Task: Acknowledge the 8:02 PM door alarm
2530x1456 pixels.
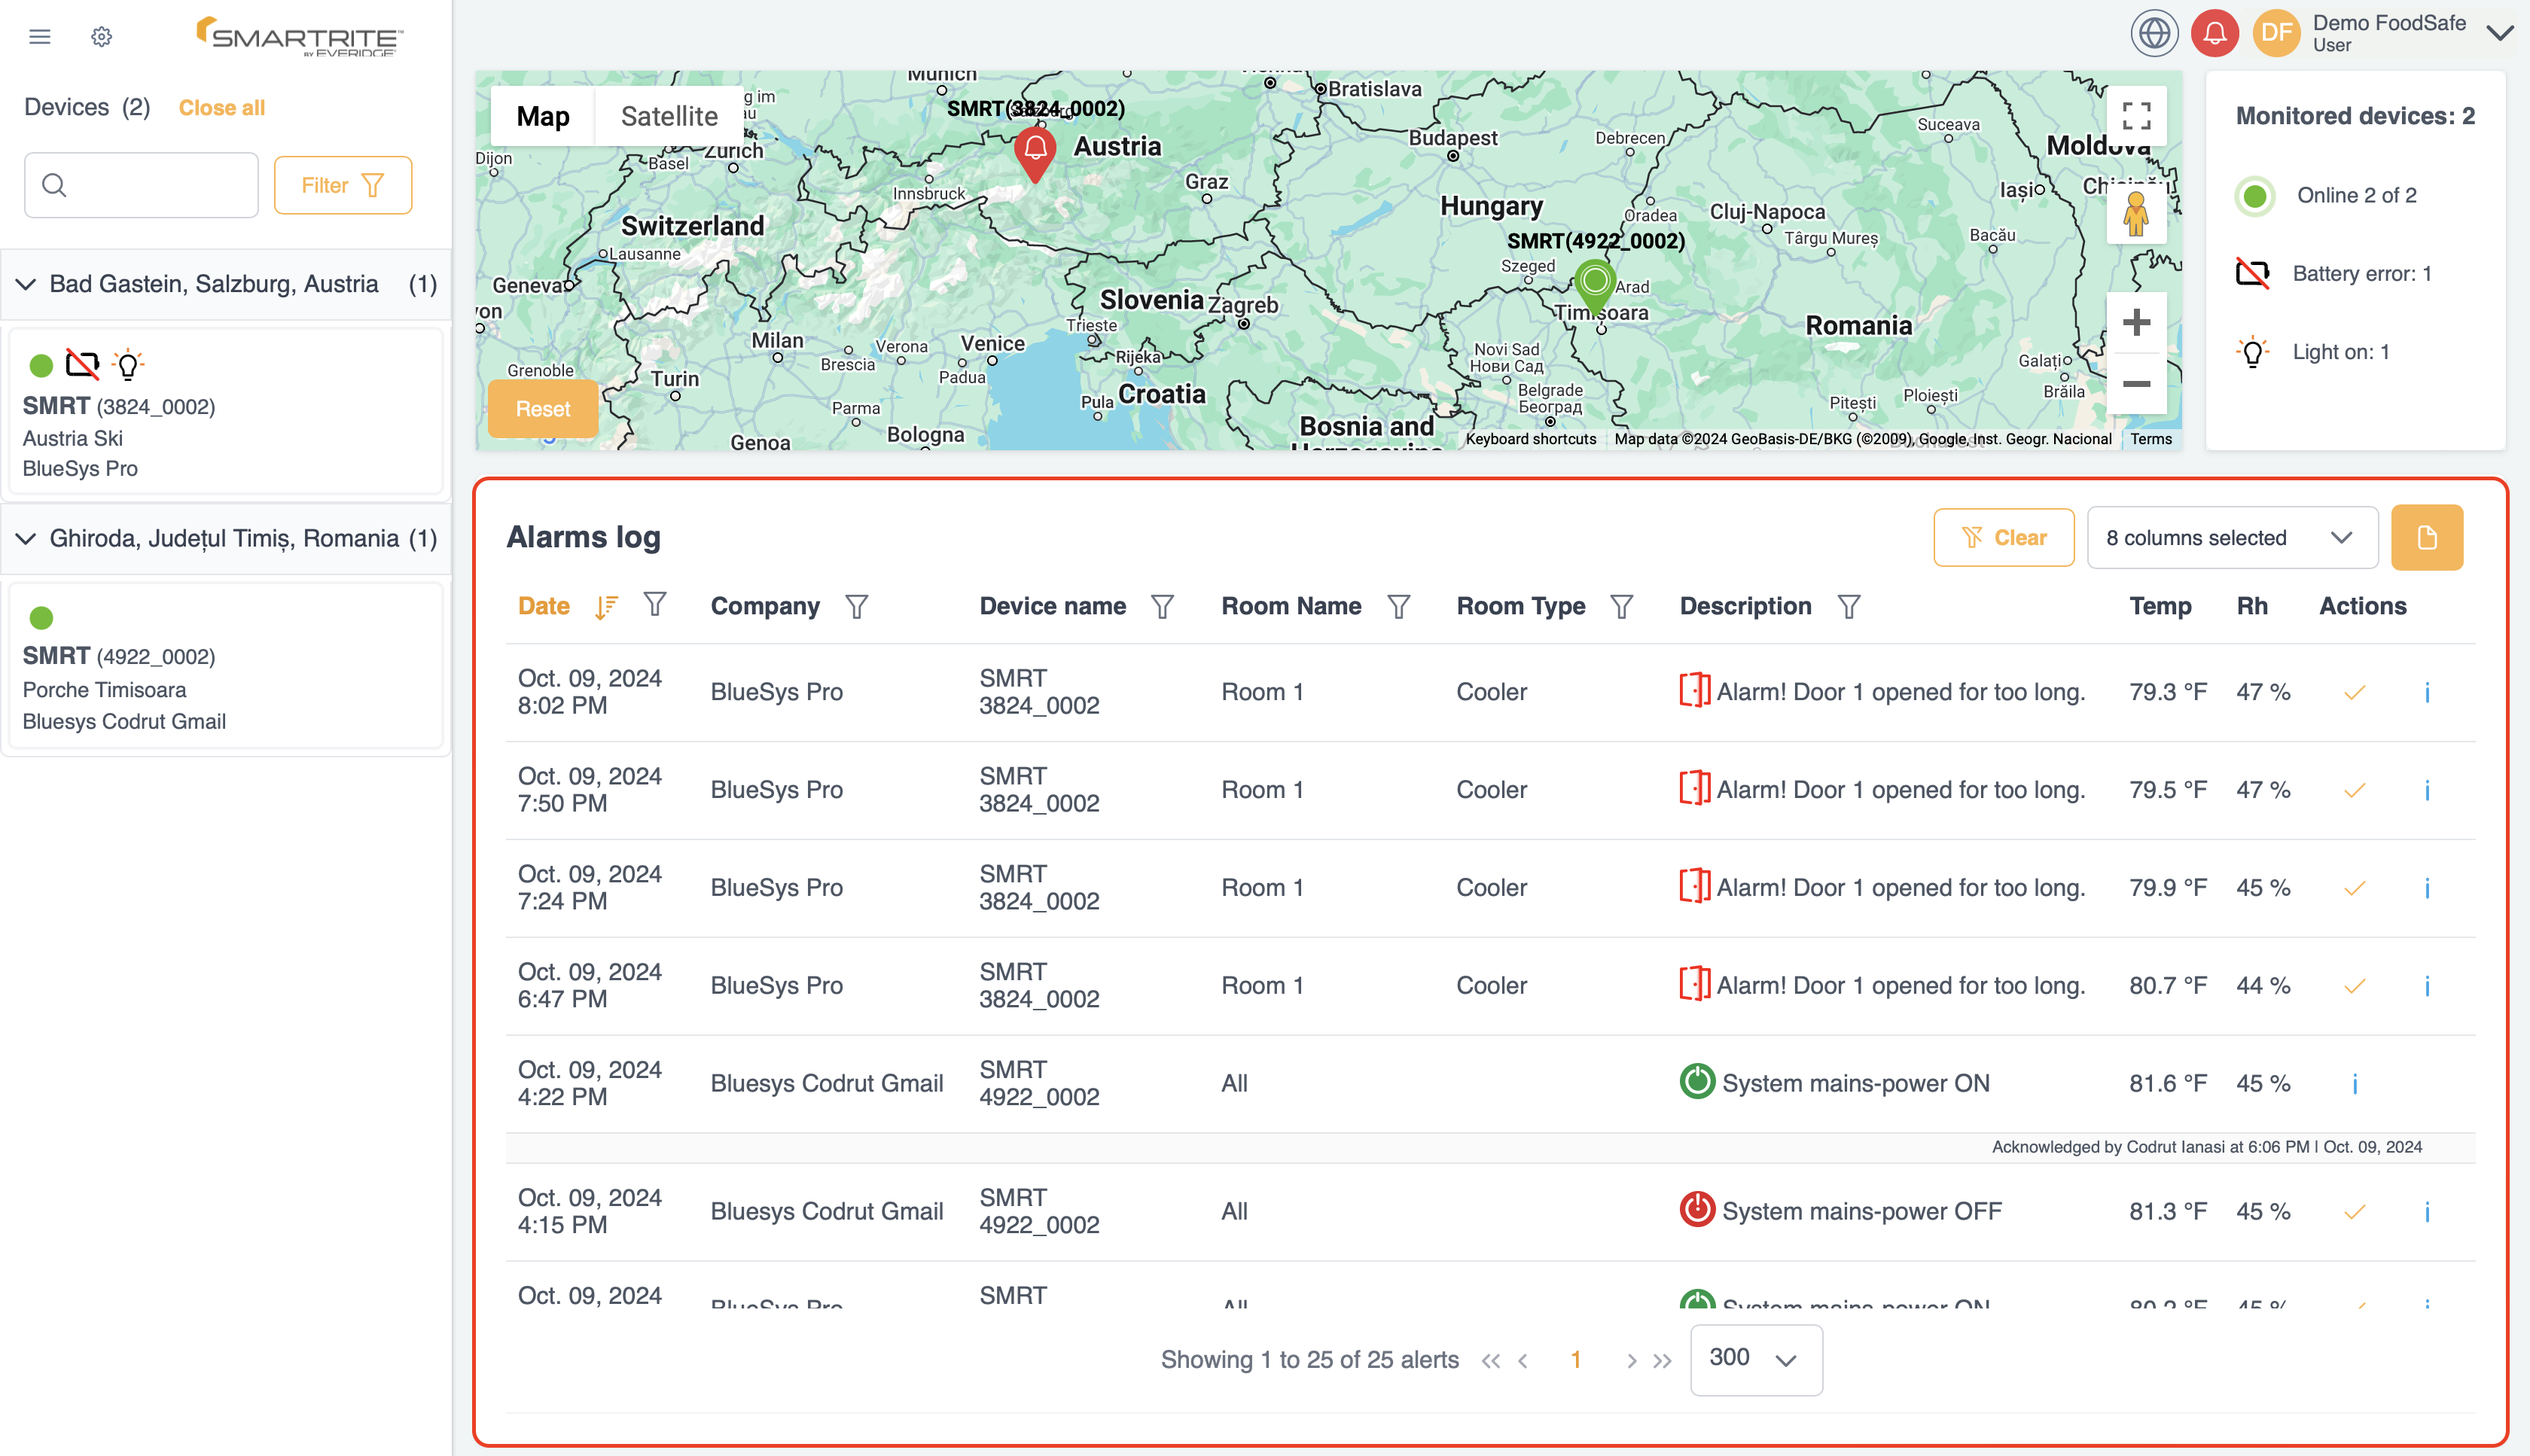Action: (2354, 693)
